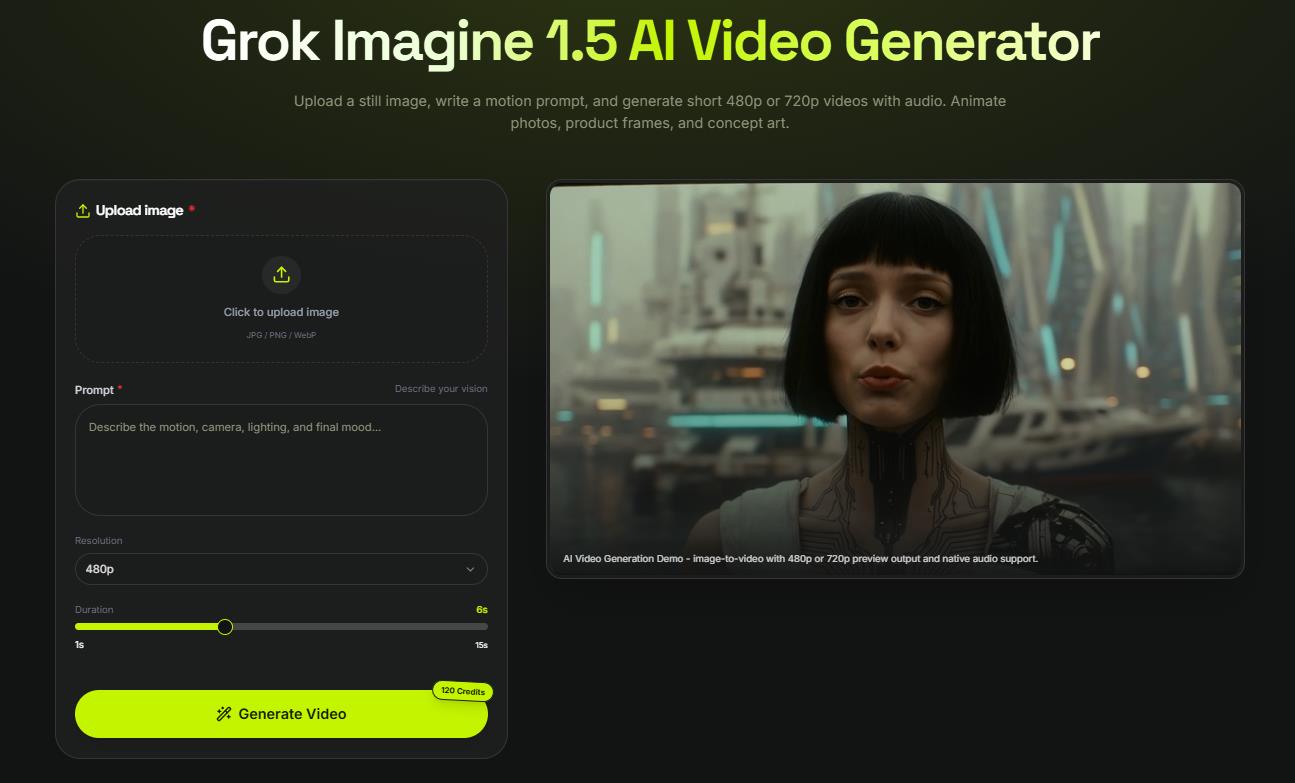
Task: Click the 120 Credits badge
Action: 463,691
